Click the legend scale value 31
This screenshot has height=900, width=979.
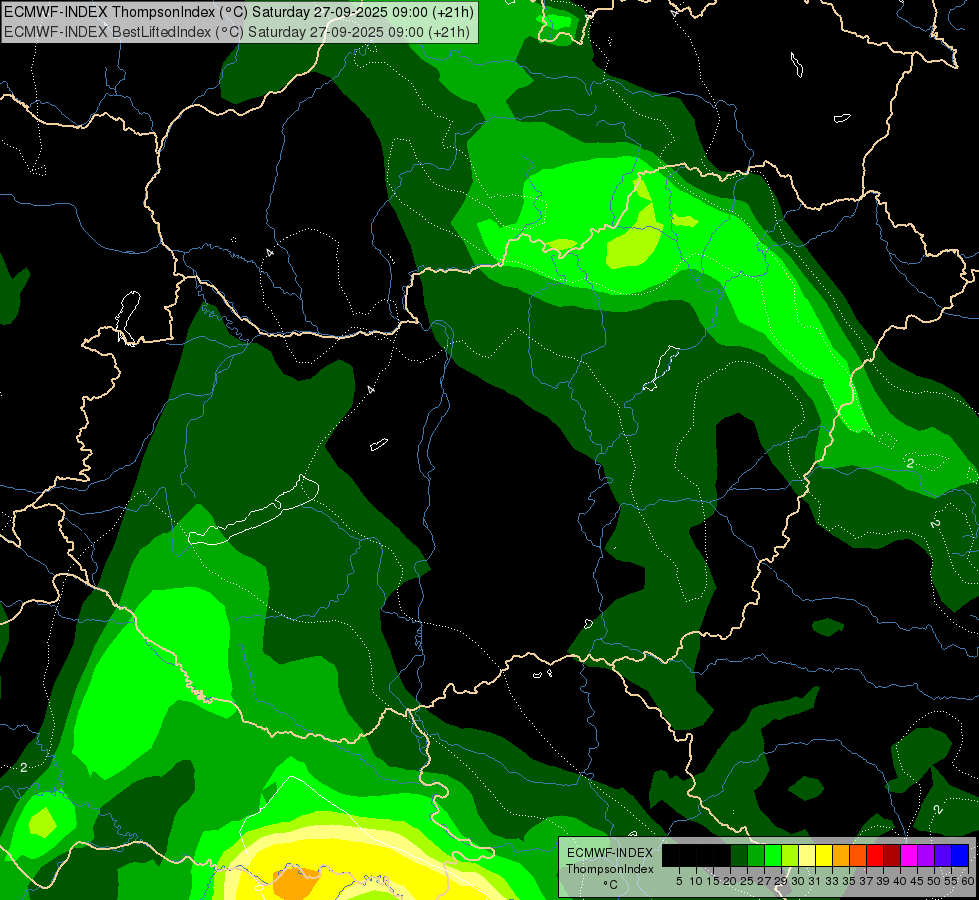click(x=815, y=881)
